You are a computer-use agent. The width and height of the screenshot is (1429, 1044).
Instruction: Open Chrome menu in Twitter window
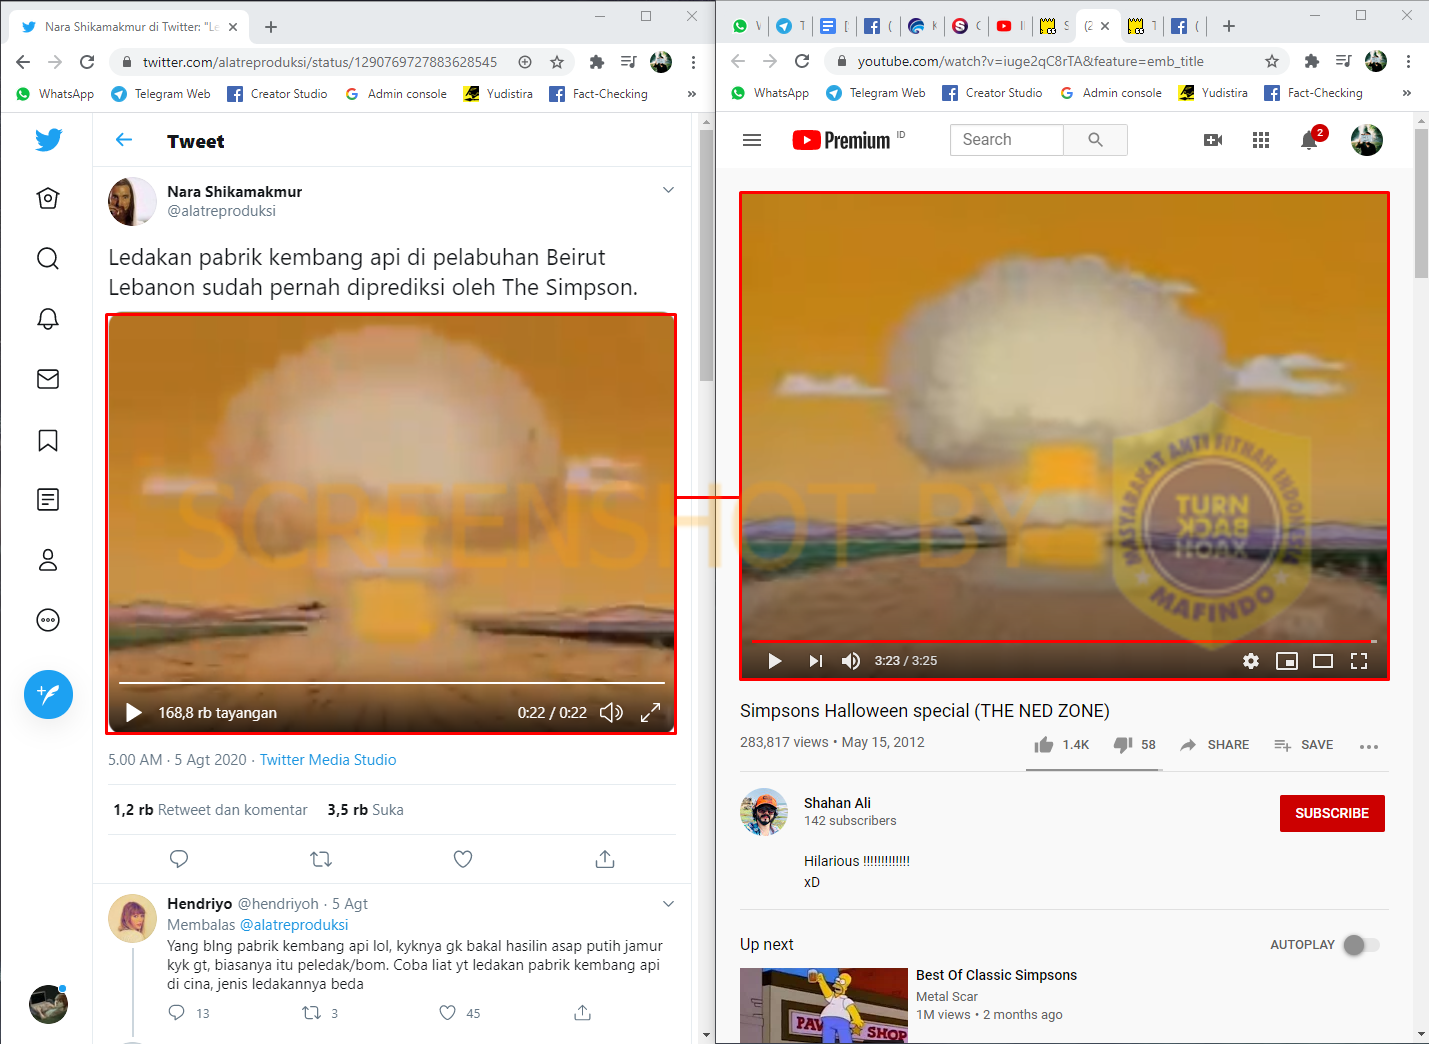(x=693, y=62)
